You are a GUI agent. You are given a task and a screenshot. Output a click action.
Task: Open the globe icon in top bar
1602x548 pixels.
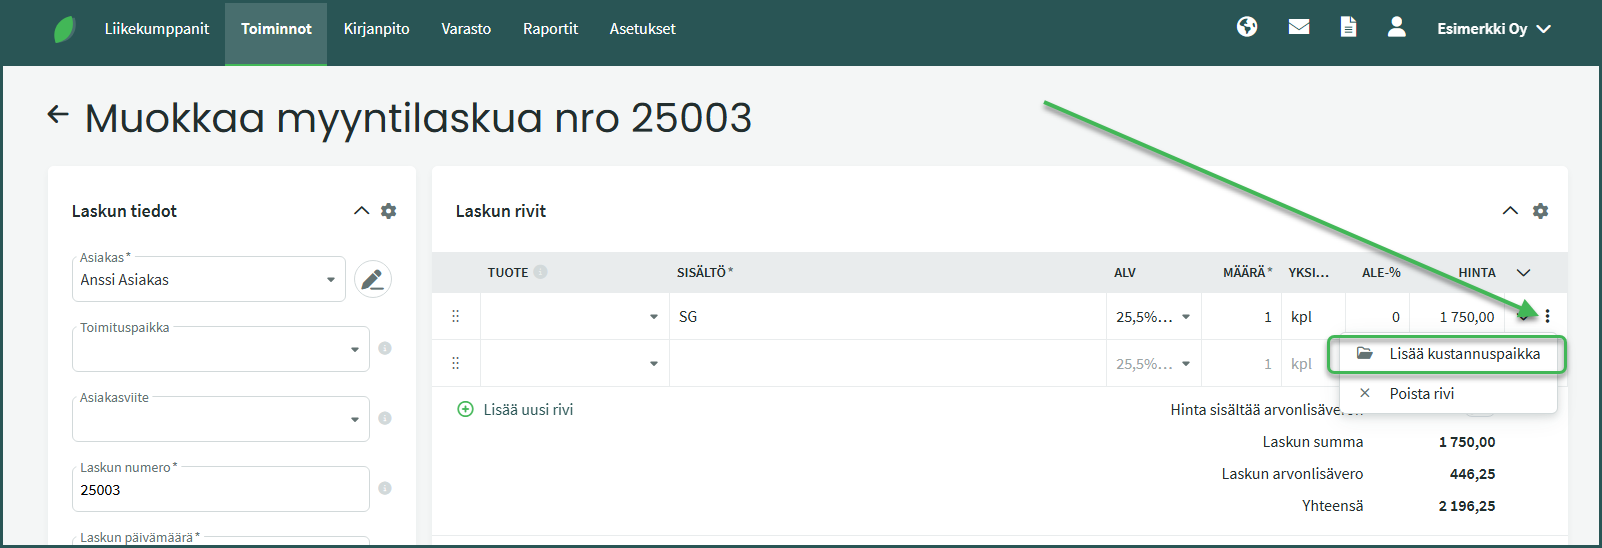coord(1247,27)
